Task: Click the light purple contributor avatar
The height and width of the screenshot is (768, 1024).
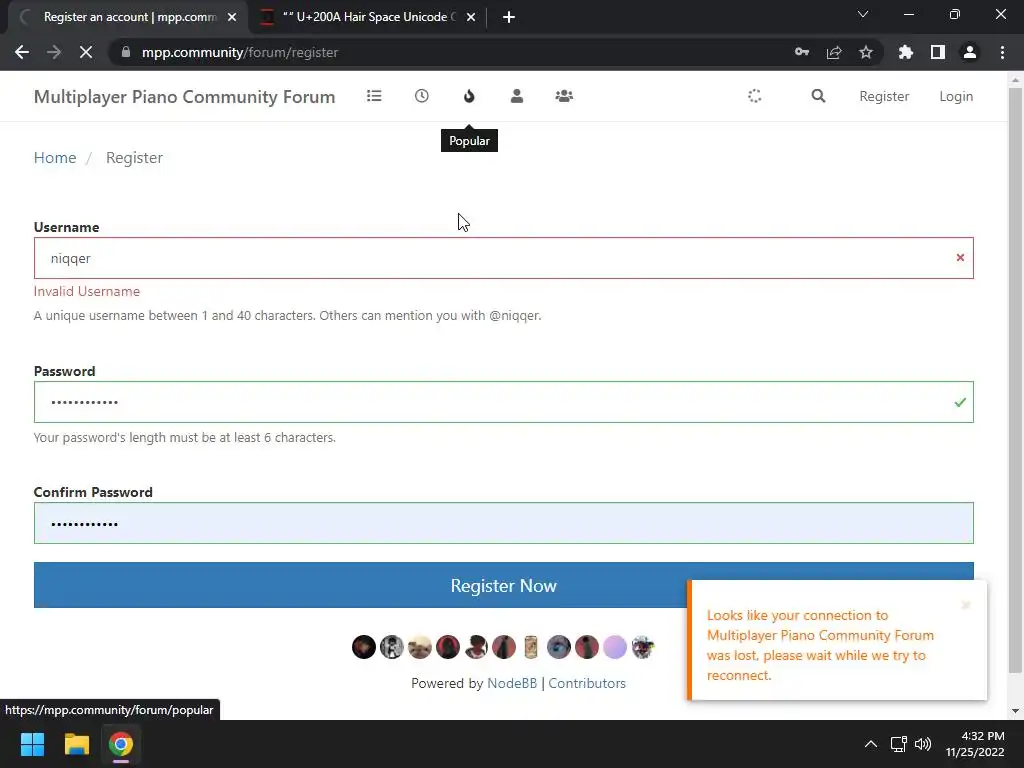Action: [x=615, y=647]
